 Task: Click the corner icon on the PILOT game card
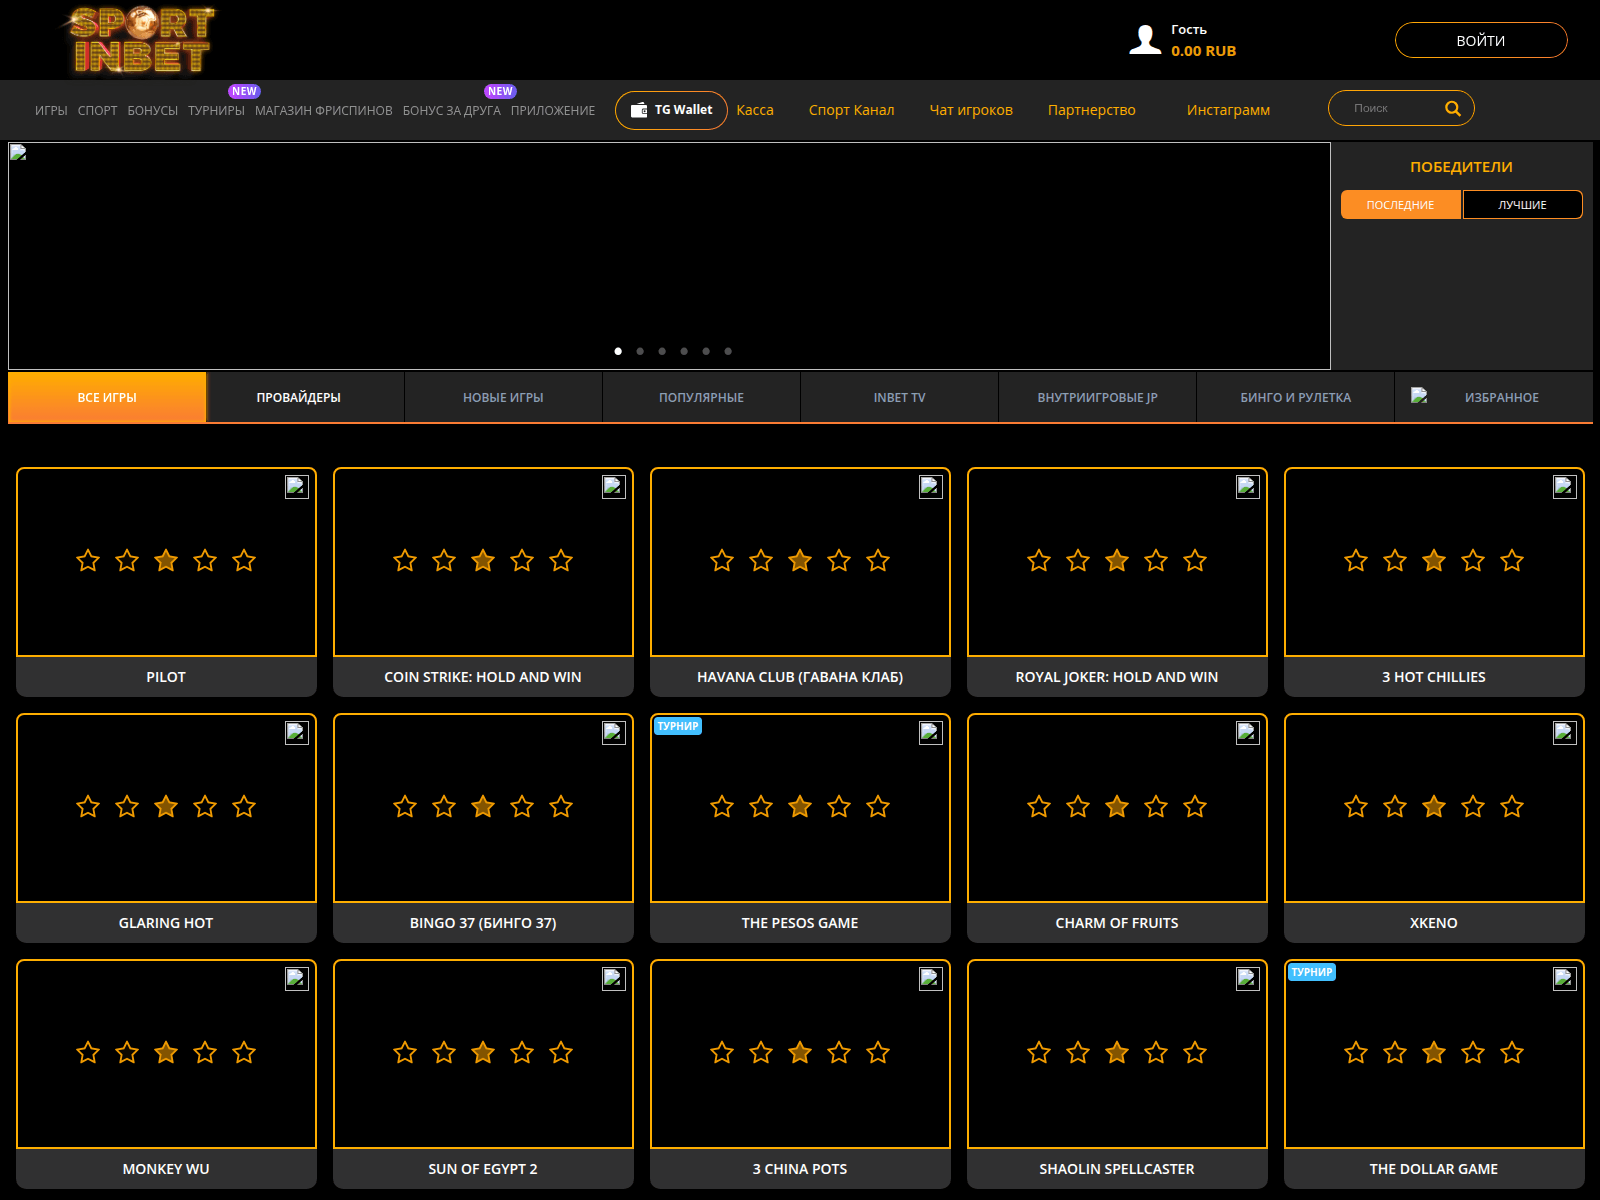click(296, 486)
